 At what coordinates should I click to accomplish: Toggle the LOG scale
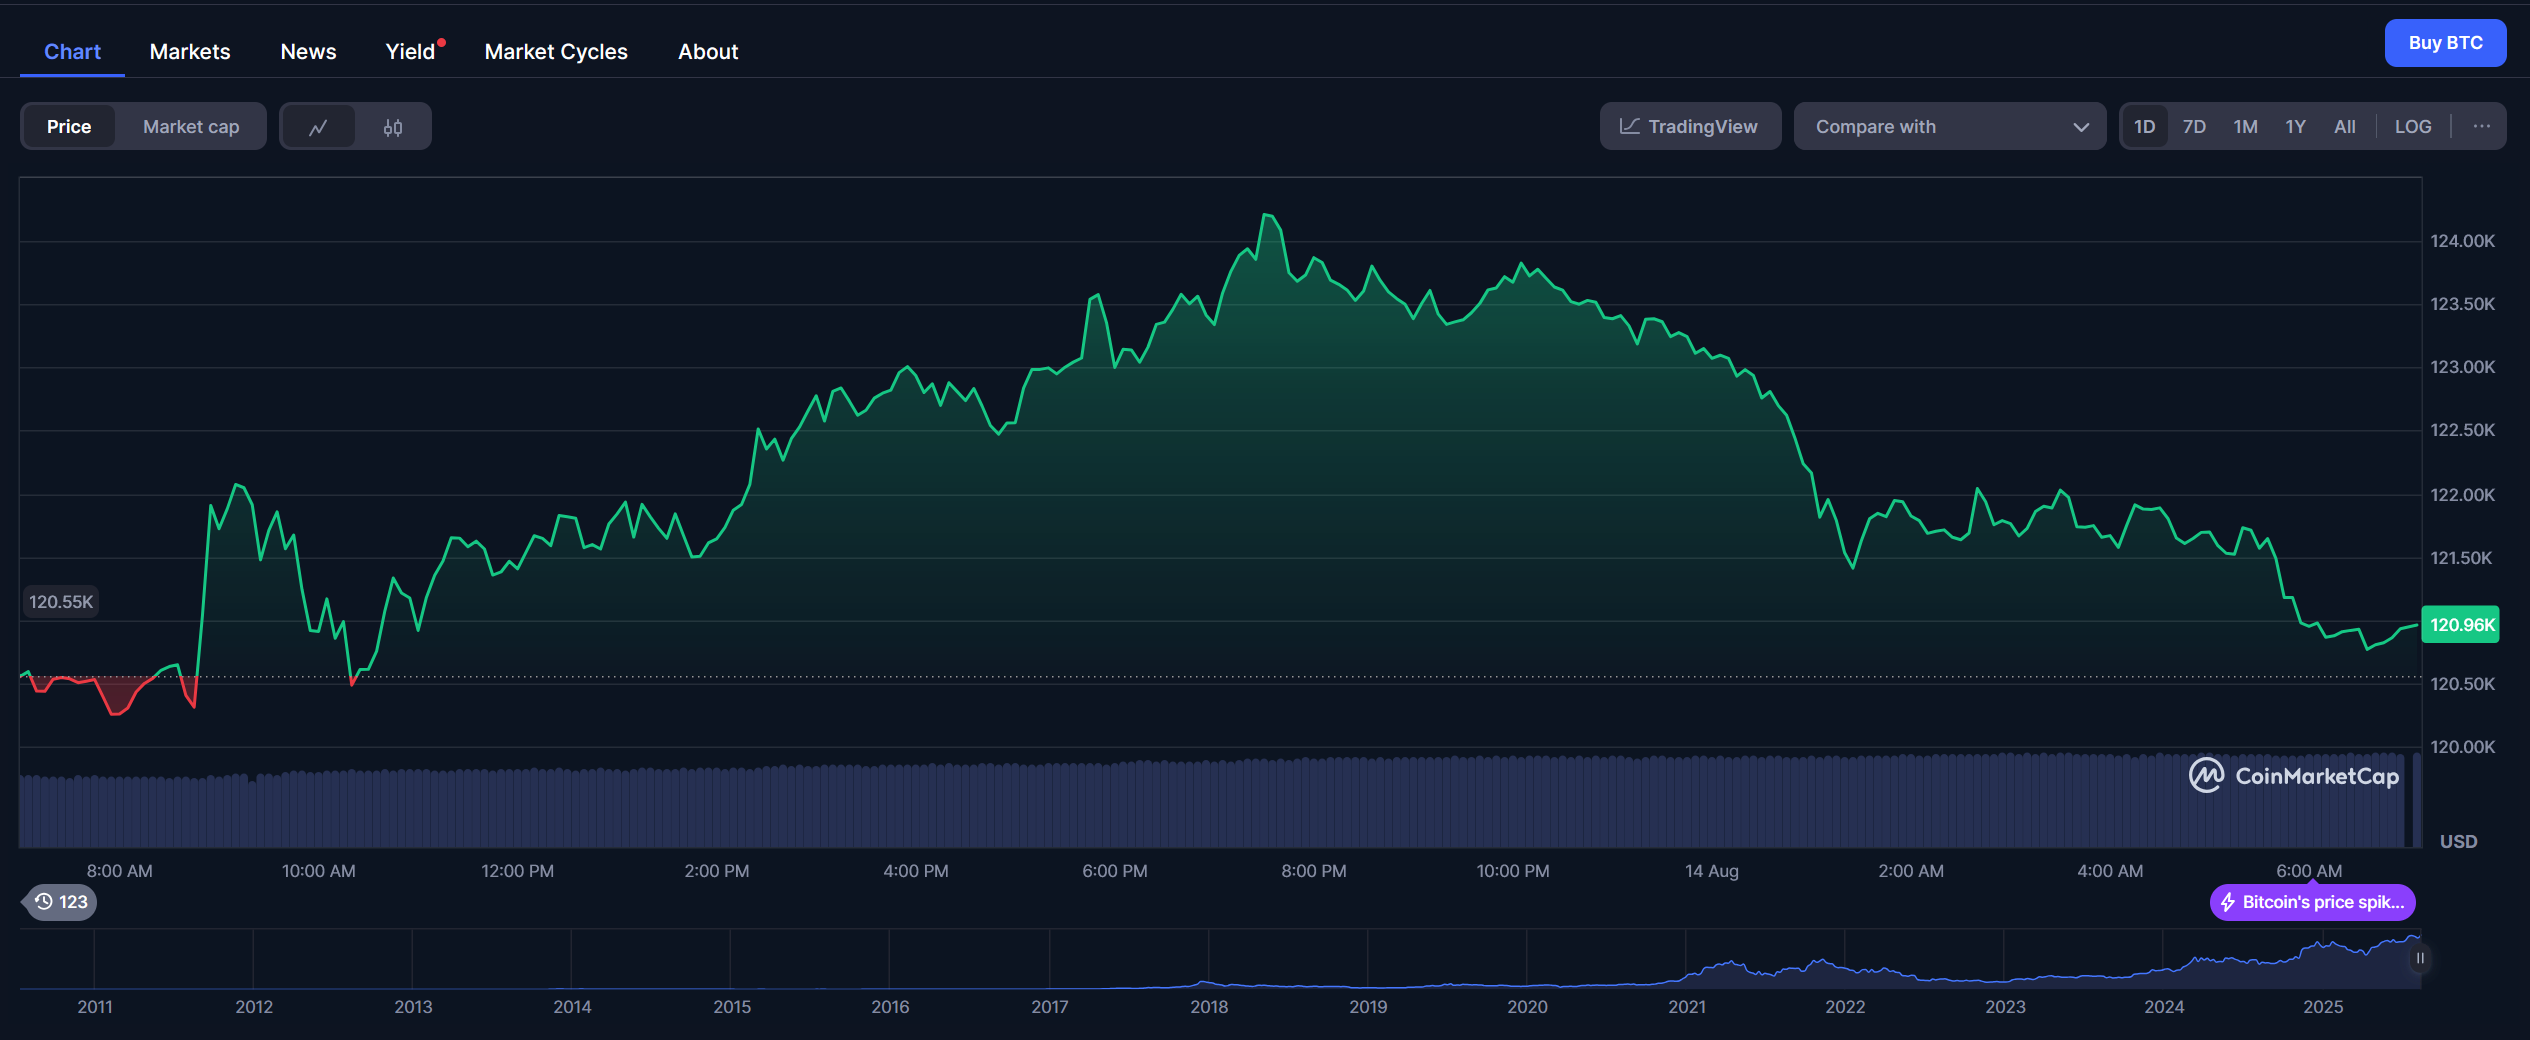[x=2412, y=127]
